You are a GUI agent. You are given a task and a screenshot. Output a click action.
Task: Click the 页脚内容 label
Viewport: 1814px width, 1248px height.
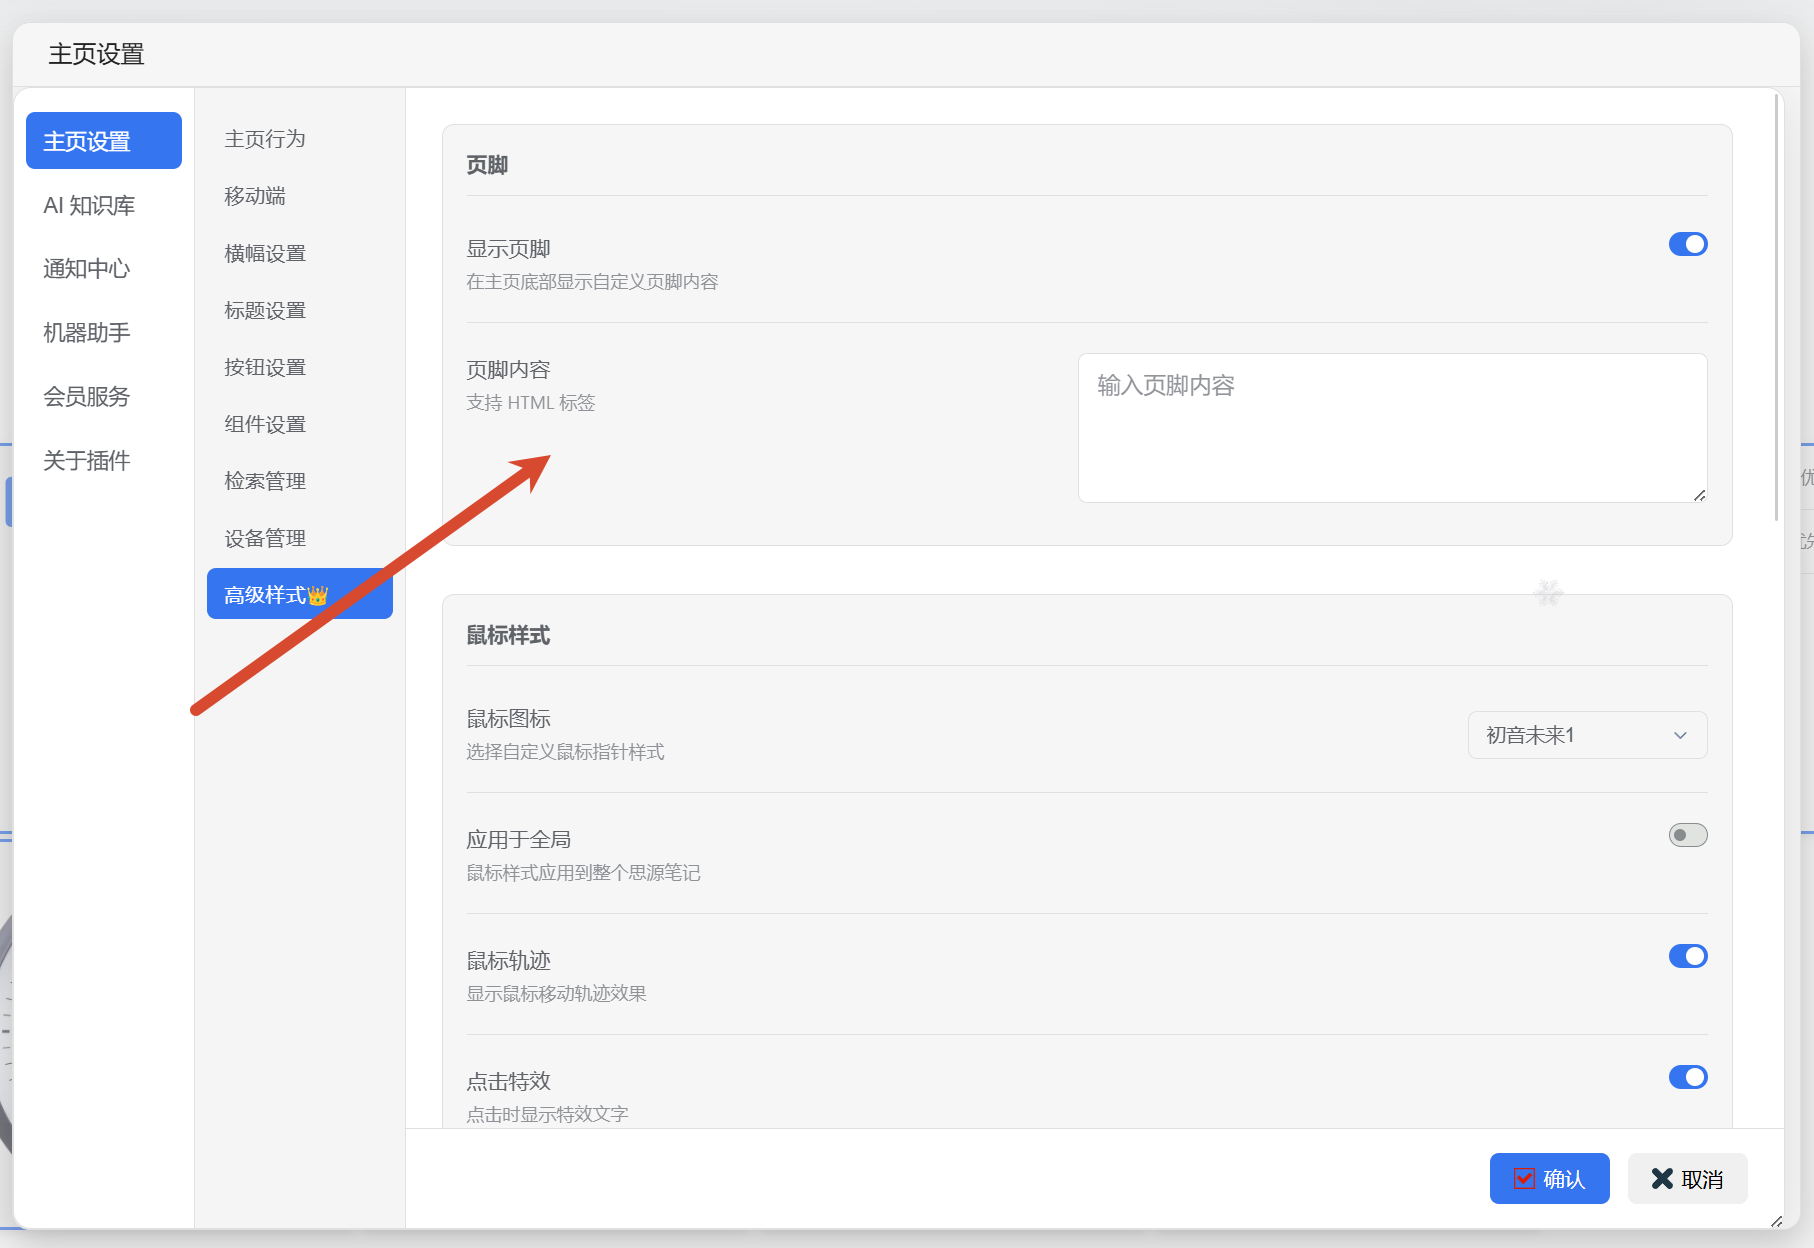(x=508, y=370)
